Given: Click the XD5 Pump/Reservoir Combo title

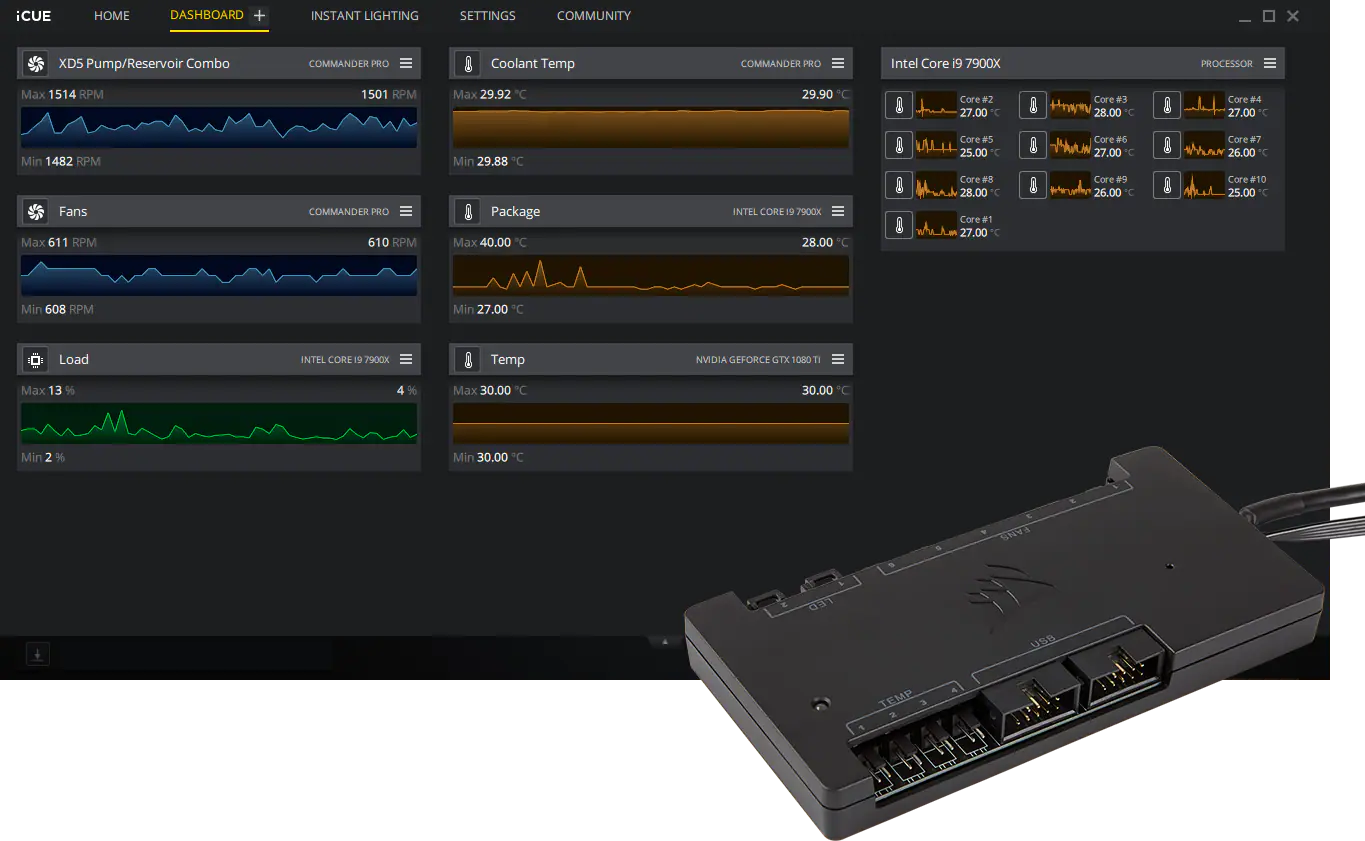Looking at the screenshot, I should (144, 63).
